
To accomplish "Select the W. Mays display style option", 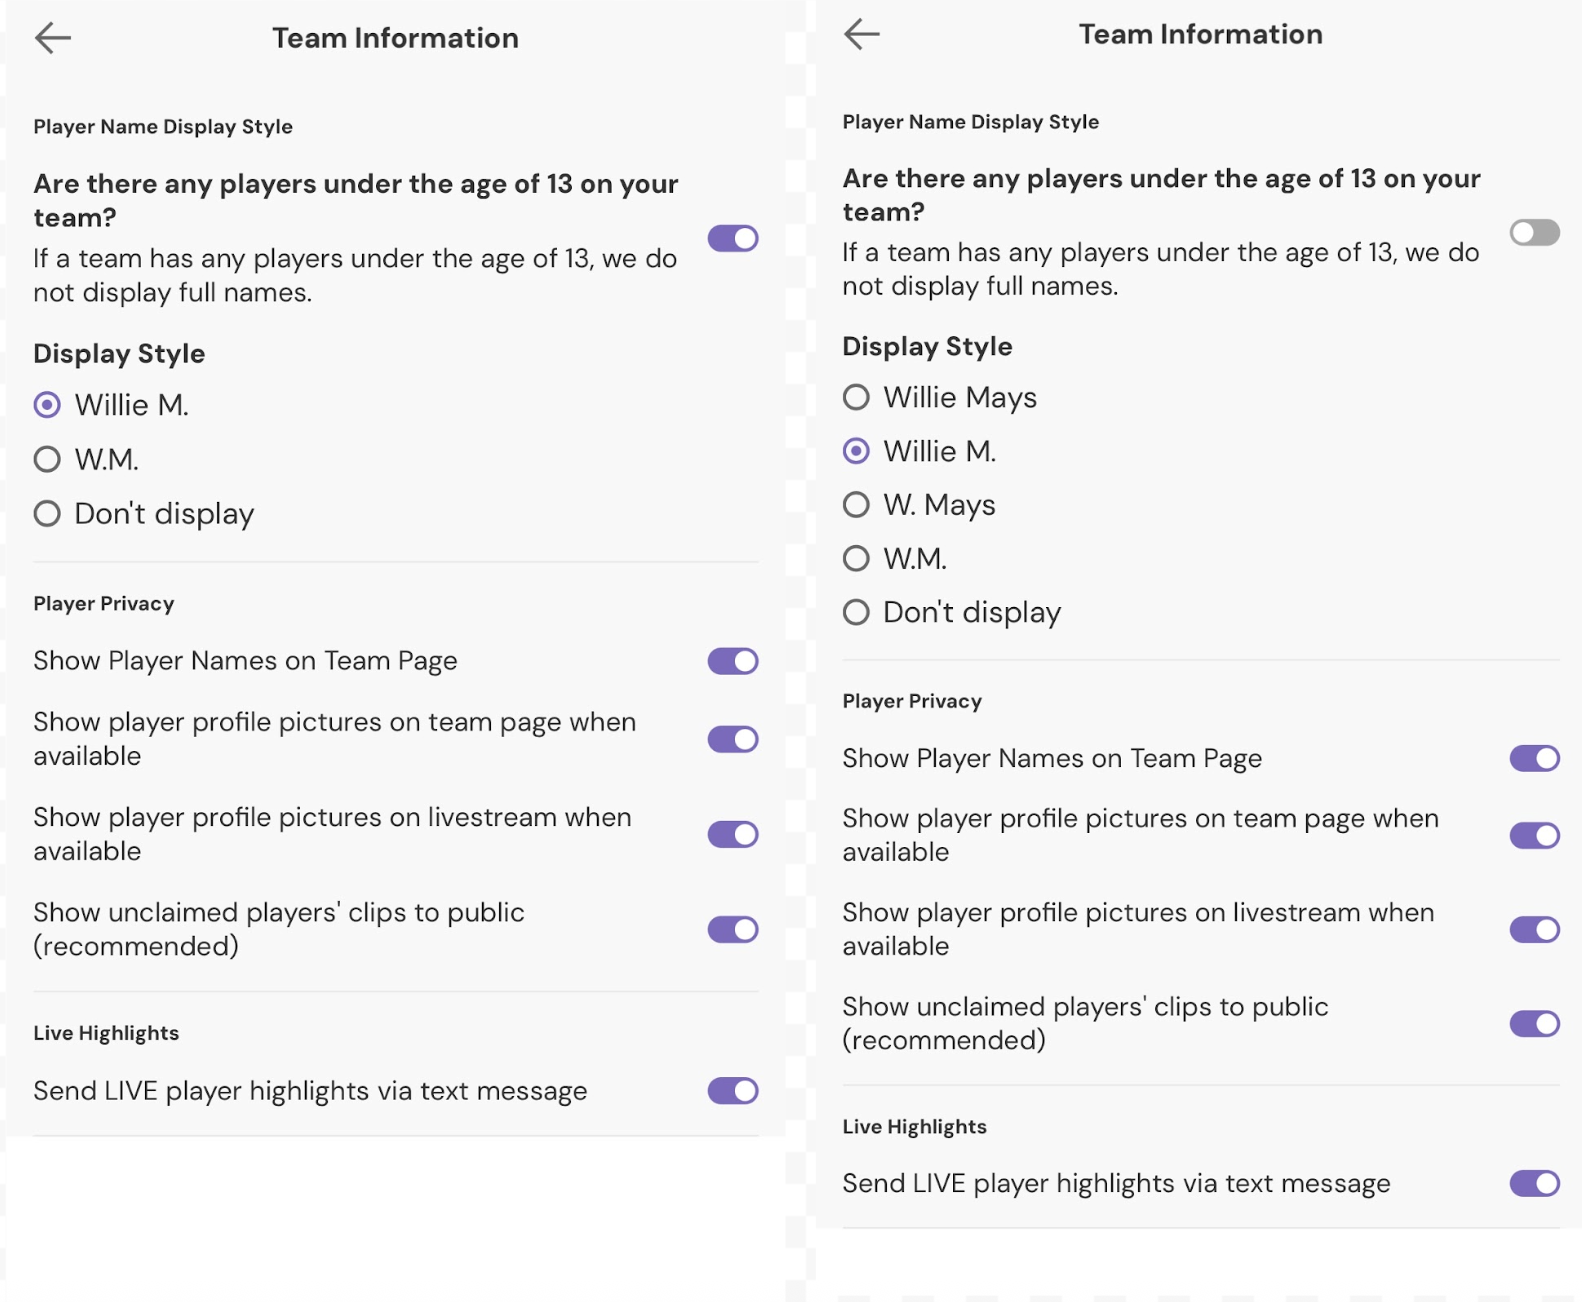I will (x=856, y=505).
